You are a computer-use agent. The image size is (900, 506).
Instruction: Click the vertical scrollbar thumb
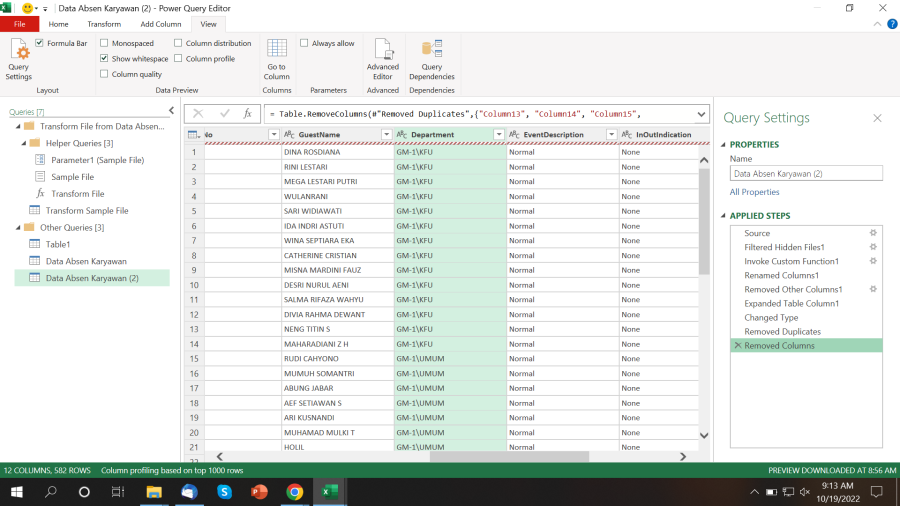[704, 221]
